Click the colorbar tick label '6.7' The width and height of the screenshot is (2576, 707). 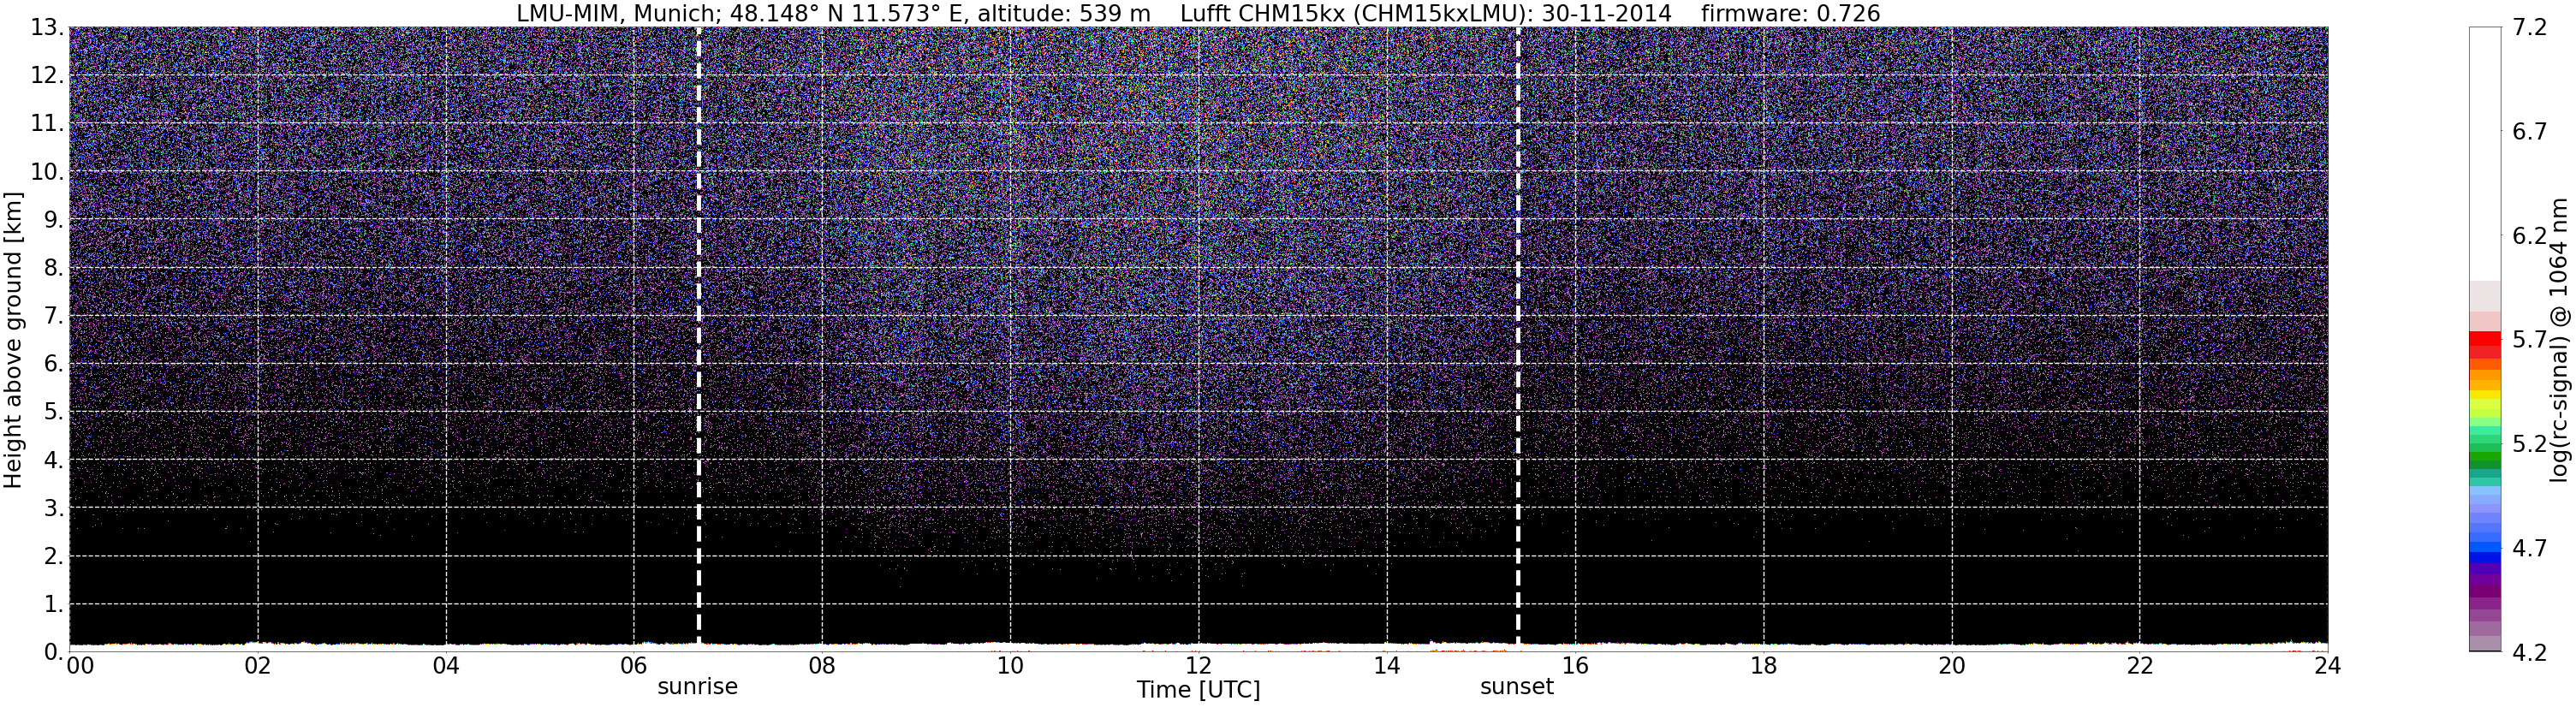coord(2529,132)
